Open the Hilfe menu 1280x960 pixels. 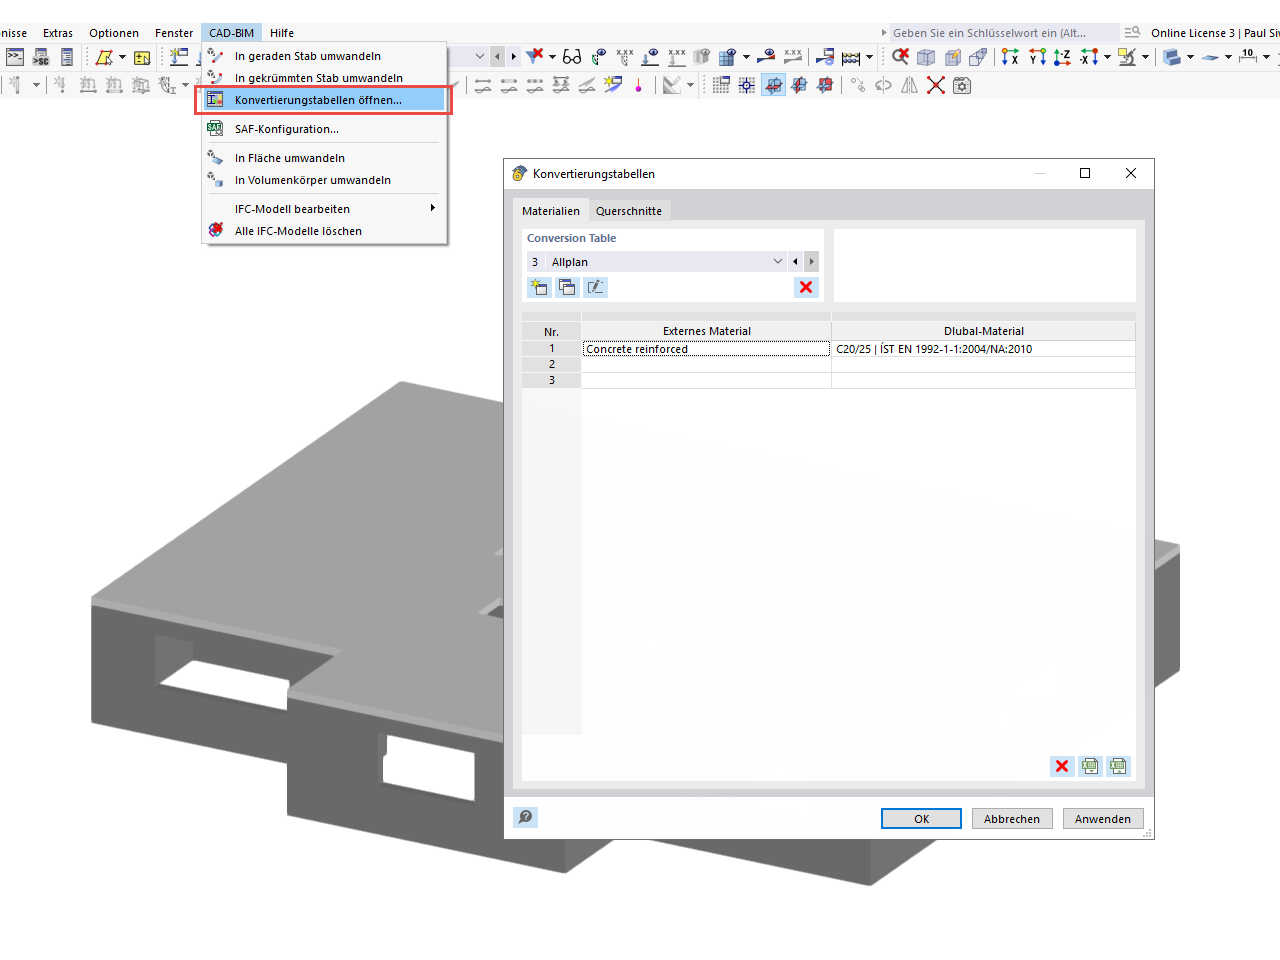(x=281, y=32)
